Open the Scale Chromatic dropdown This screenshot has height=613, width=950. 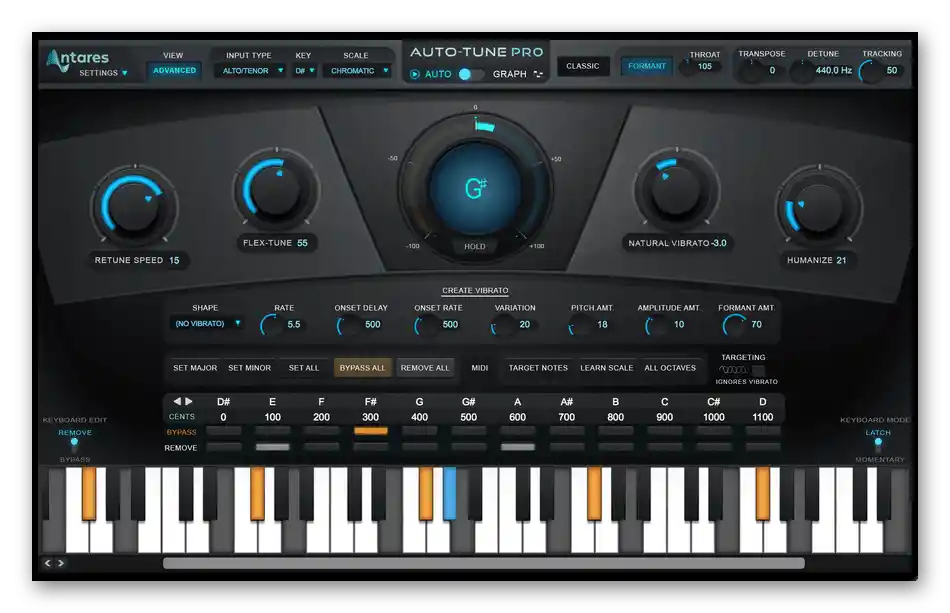click(357, 71)
